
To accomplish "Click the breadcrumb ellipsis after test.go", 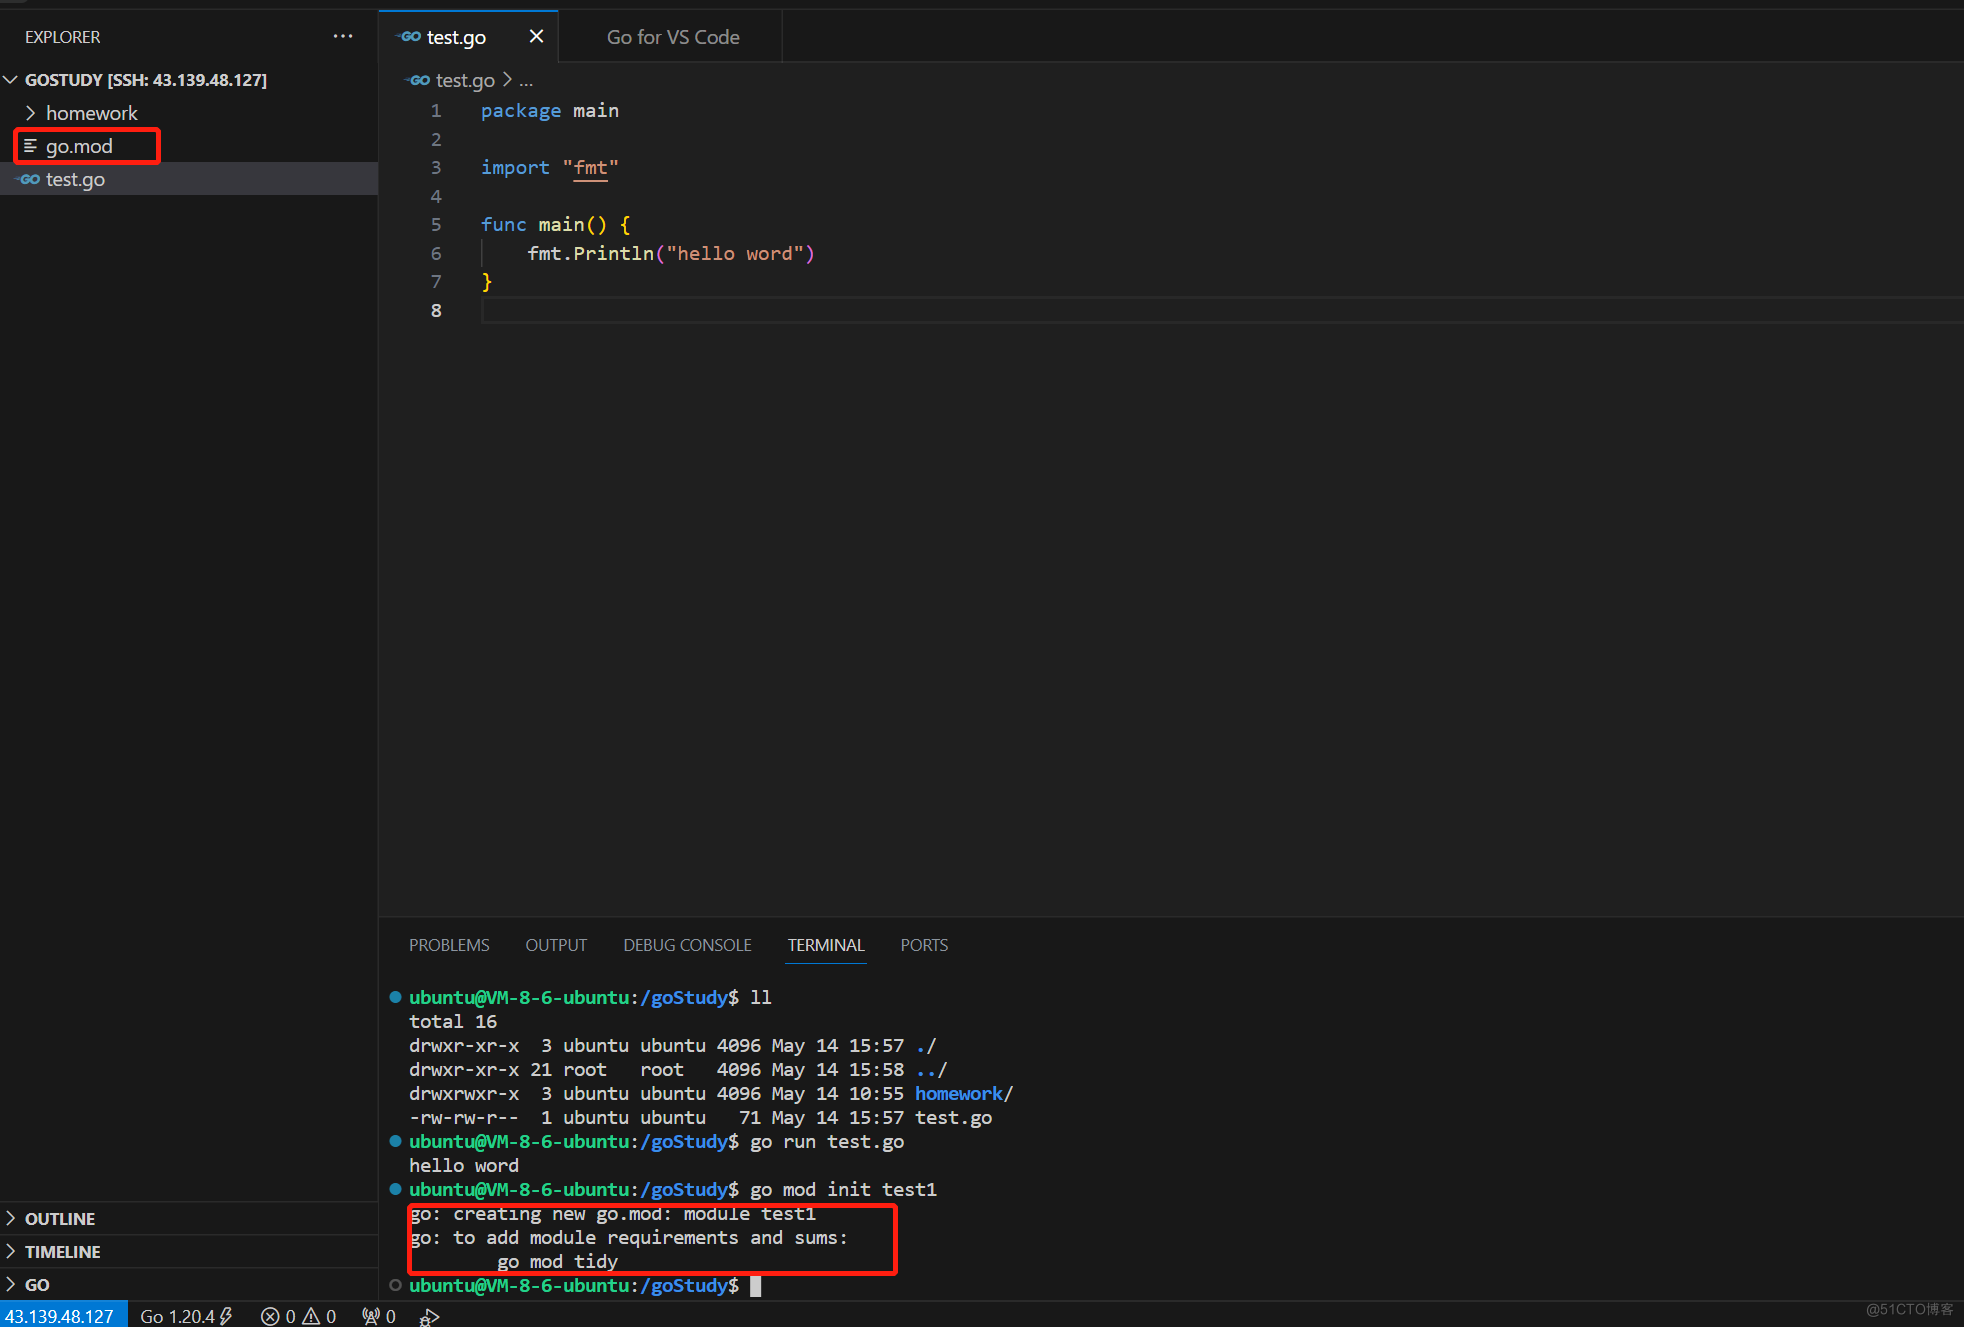I will (526, 80).
